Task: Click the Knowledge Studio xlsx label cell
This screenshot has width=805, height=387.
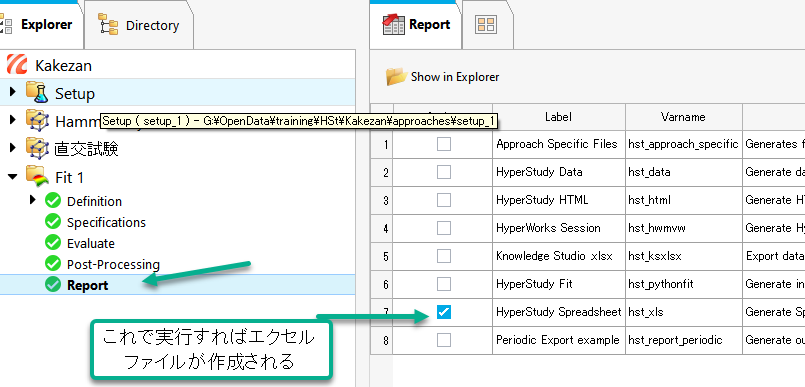Action: 559,256
